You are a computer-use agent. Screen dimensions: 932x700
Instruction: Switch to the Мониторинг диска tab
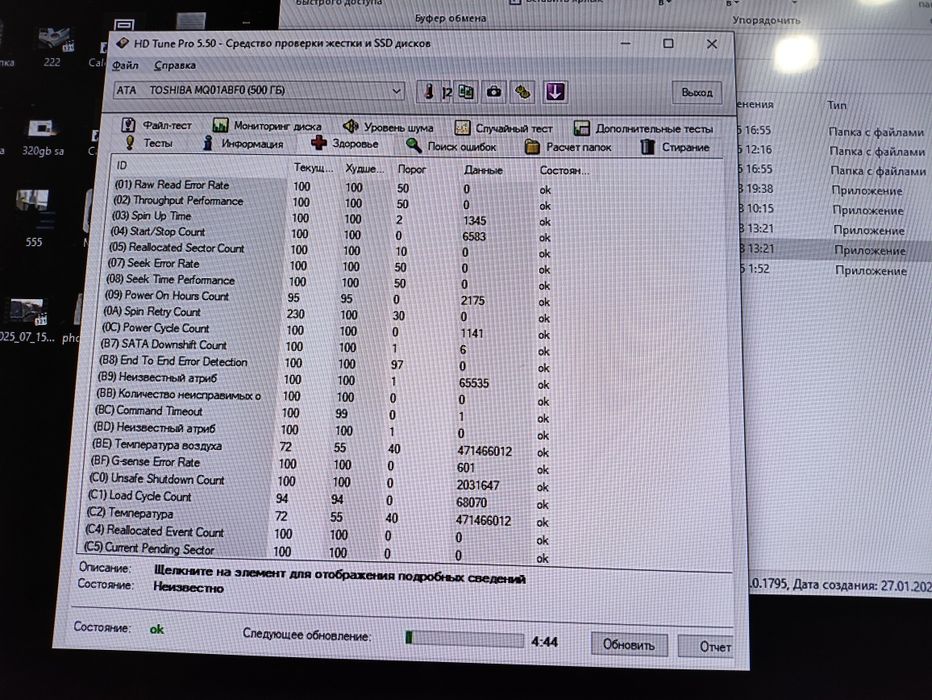[x=267, y=125]
